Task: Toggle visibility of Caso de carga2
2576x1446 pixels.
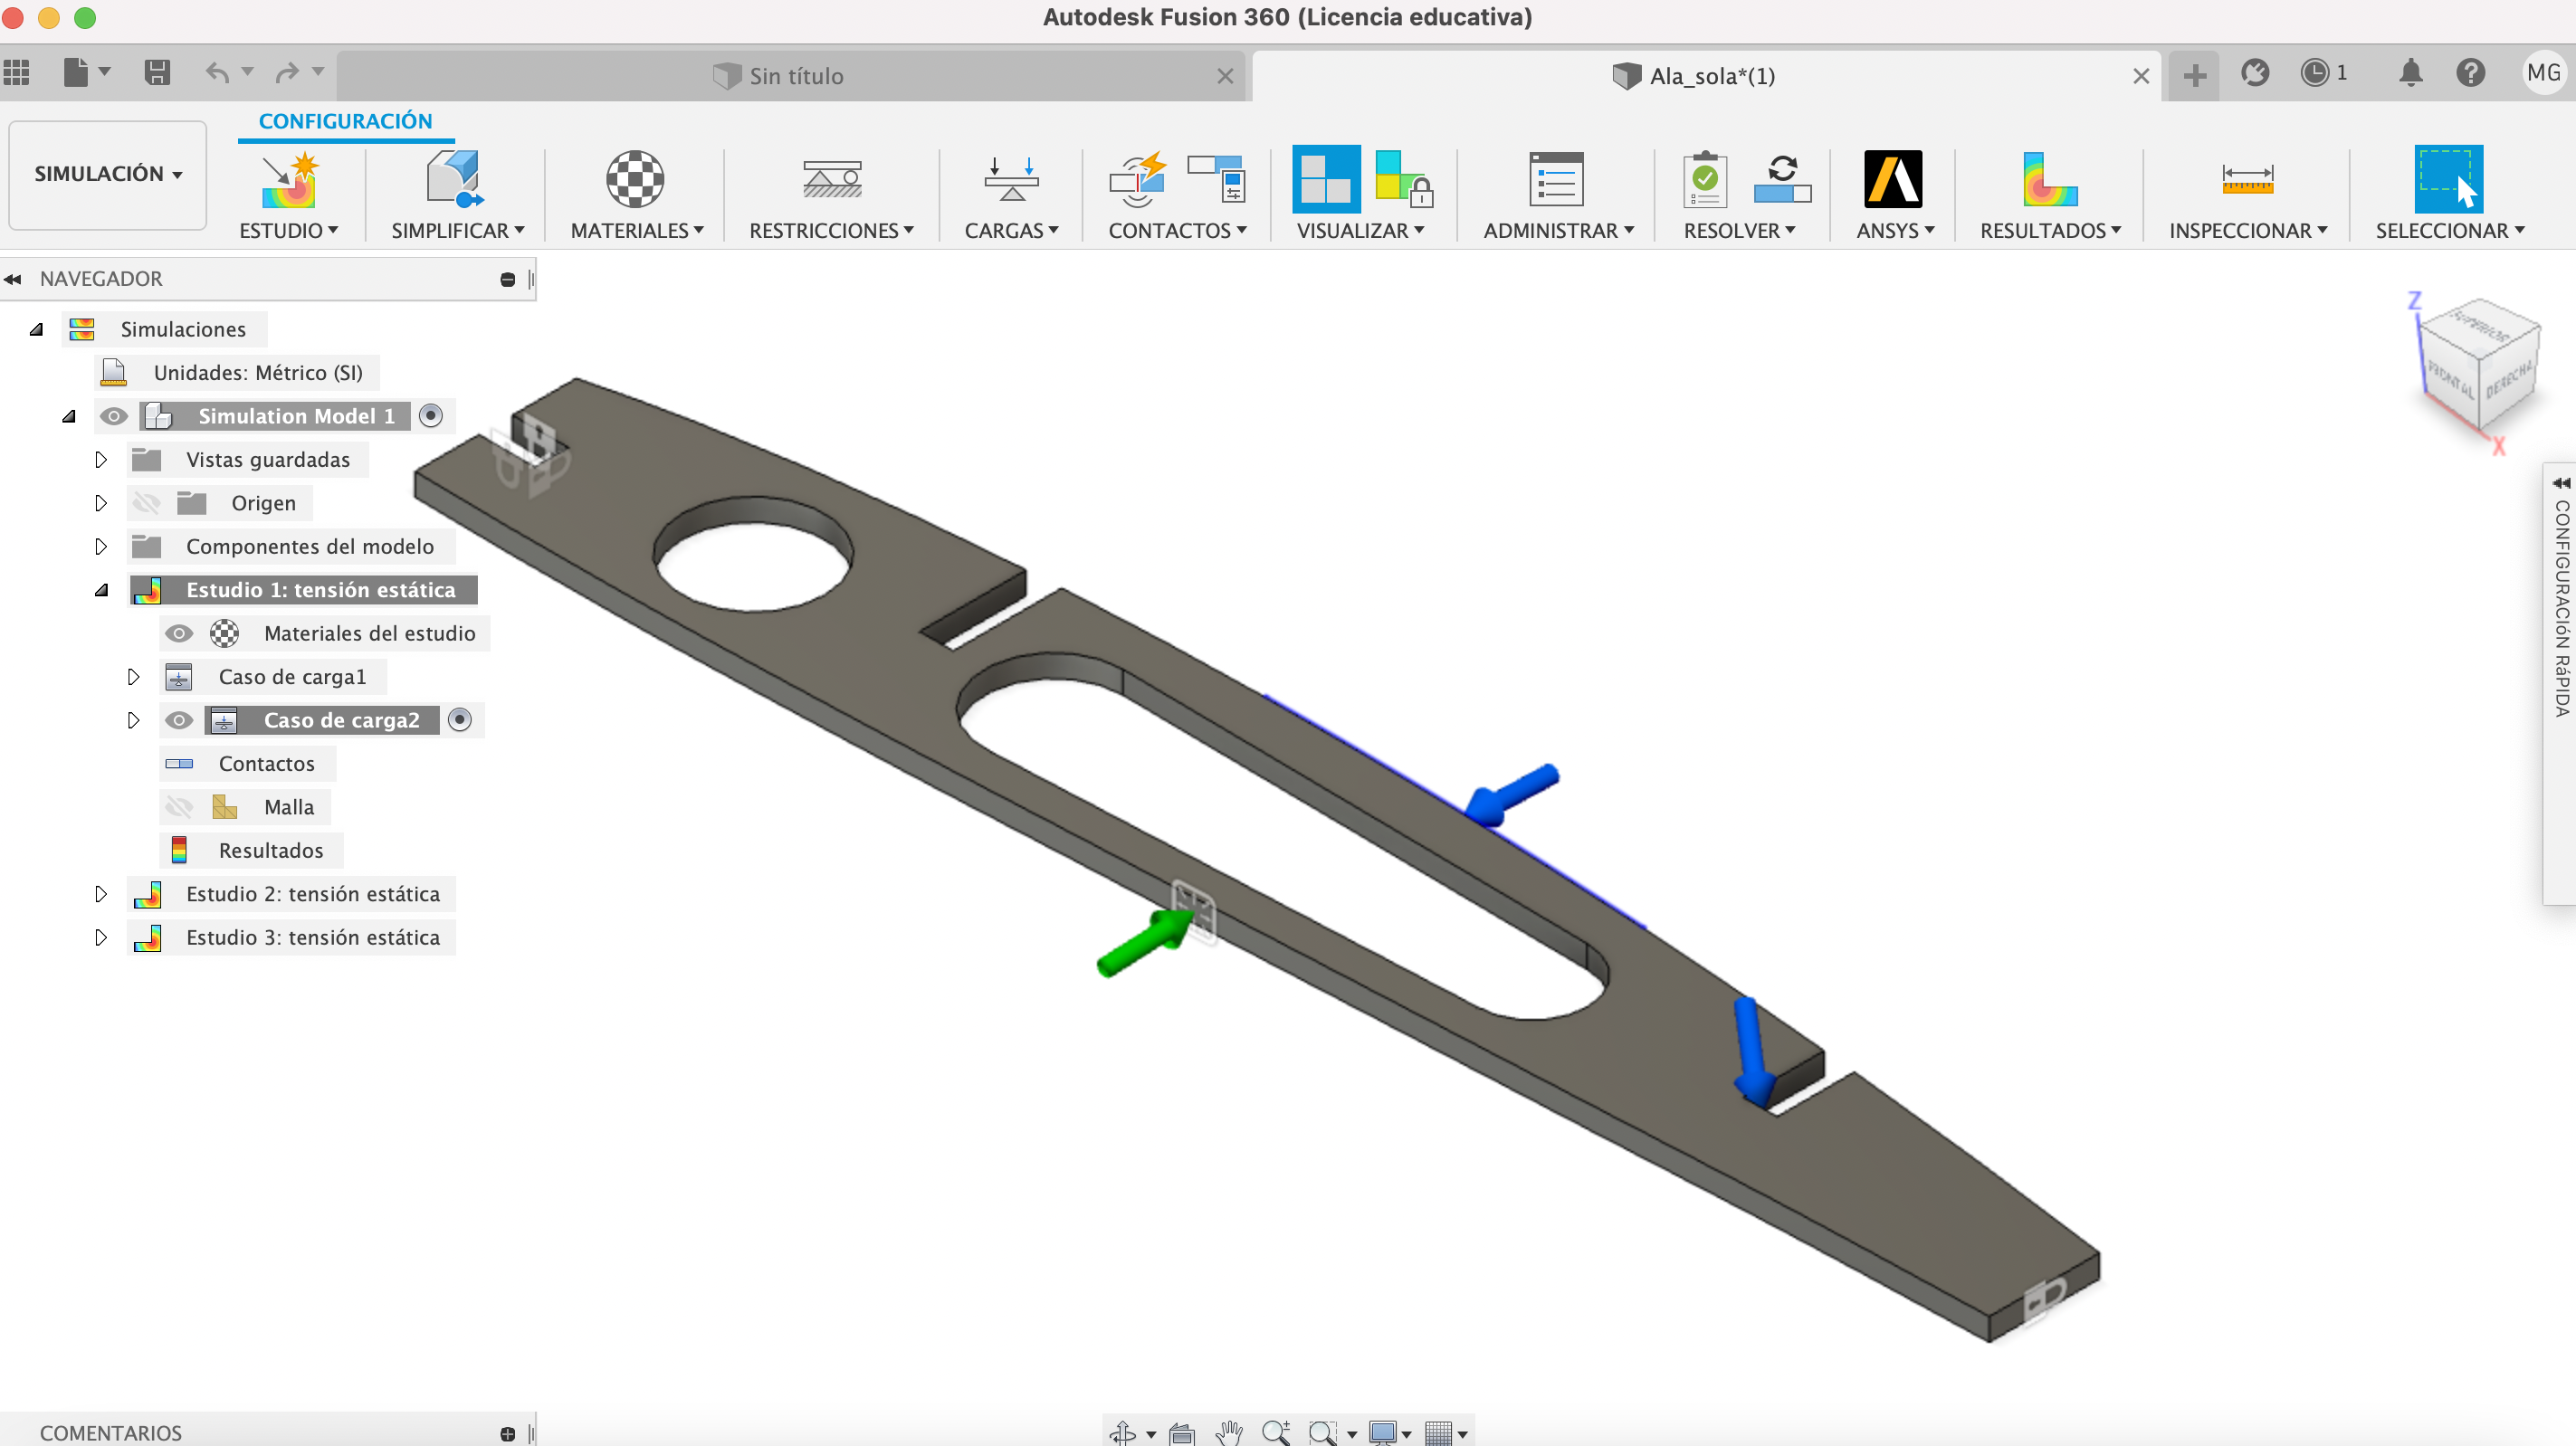Action: point(179,720)
